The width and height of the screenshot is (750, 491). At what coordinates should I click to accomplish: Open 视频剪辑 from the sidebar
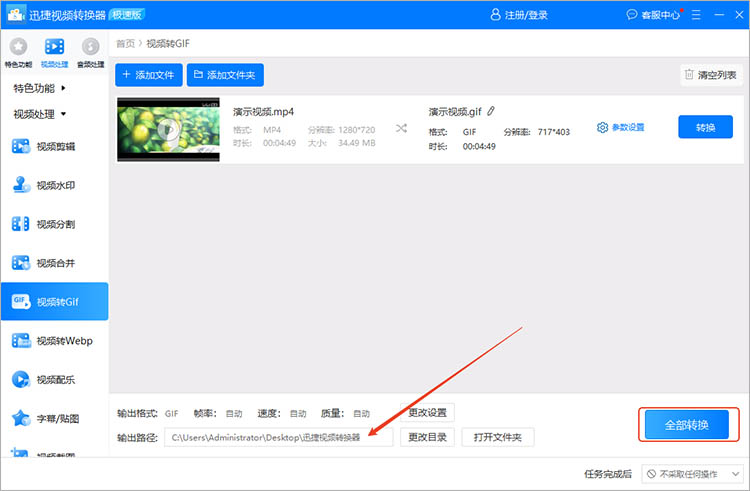(56, 146)
